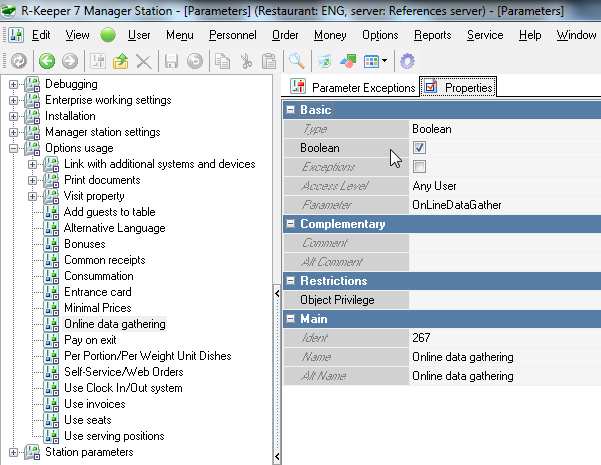Select Use seats parameter
The image size is (601, 465).
click(88, 420)
